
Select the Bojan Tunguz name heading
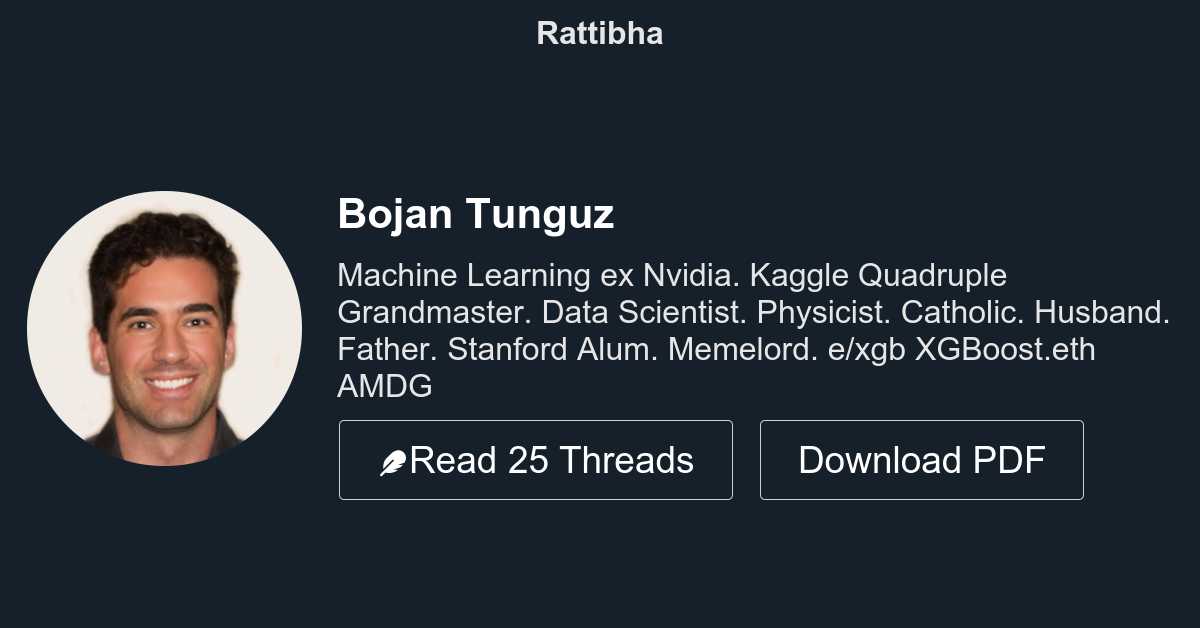[476, 215]
